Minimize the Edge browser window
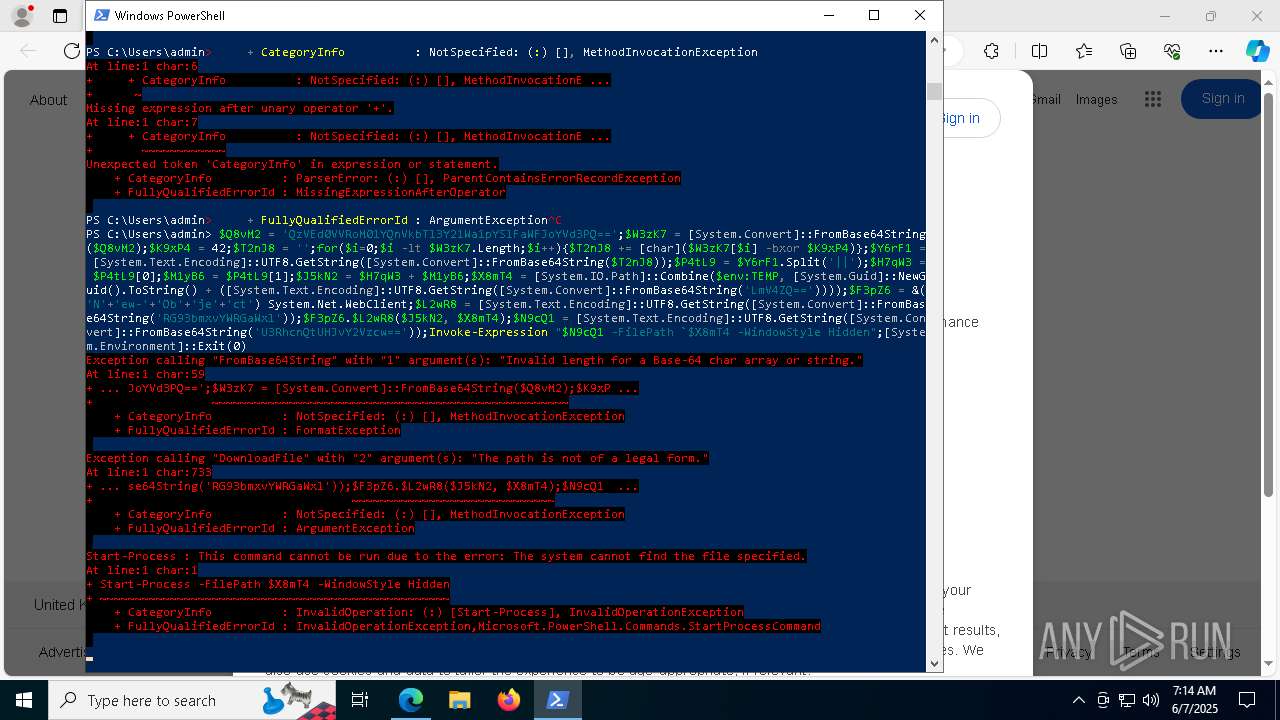The width and height of the screenshot is (1280, 720). 1165,16
